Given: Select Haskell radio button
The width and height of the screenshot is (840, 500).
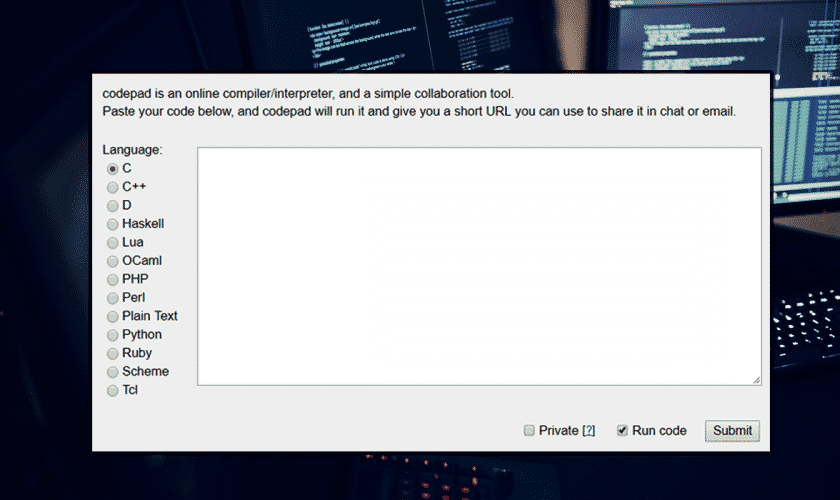Looking at the screenshot, I should tap(112, 224).
